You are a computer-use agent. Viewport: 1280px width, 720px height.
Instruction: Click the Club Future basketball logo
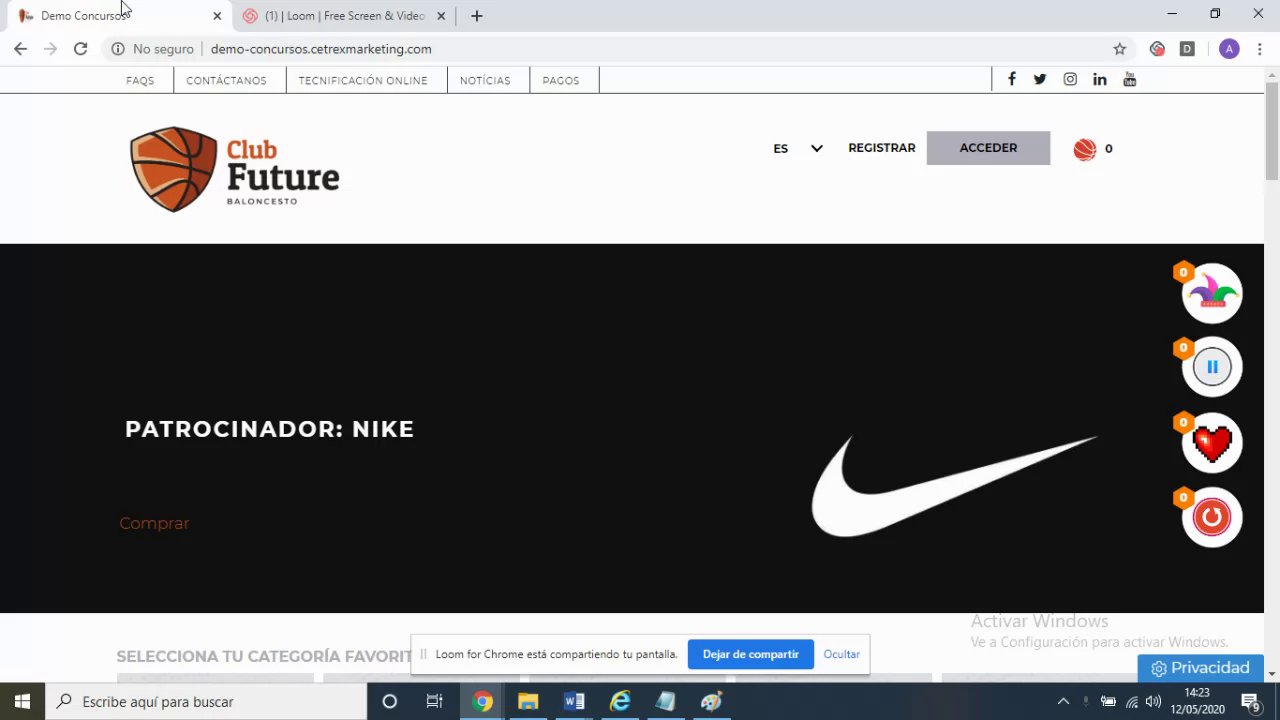234,169
